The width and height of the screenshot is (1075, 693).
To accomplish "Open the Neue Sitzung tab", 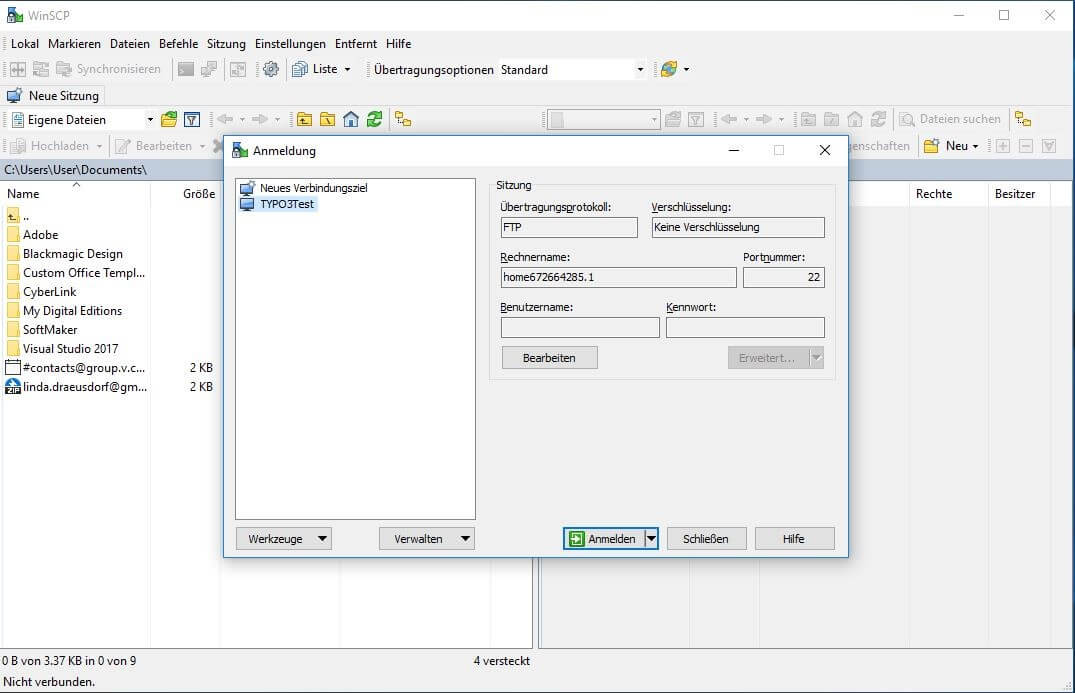I will click(x=53, y=95).
